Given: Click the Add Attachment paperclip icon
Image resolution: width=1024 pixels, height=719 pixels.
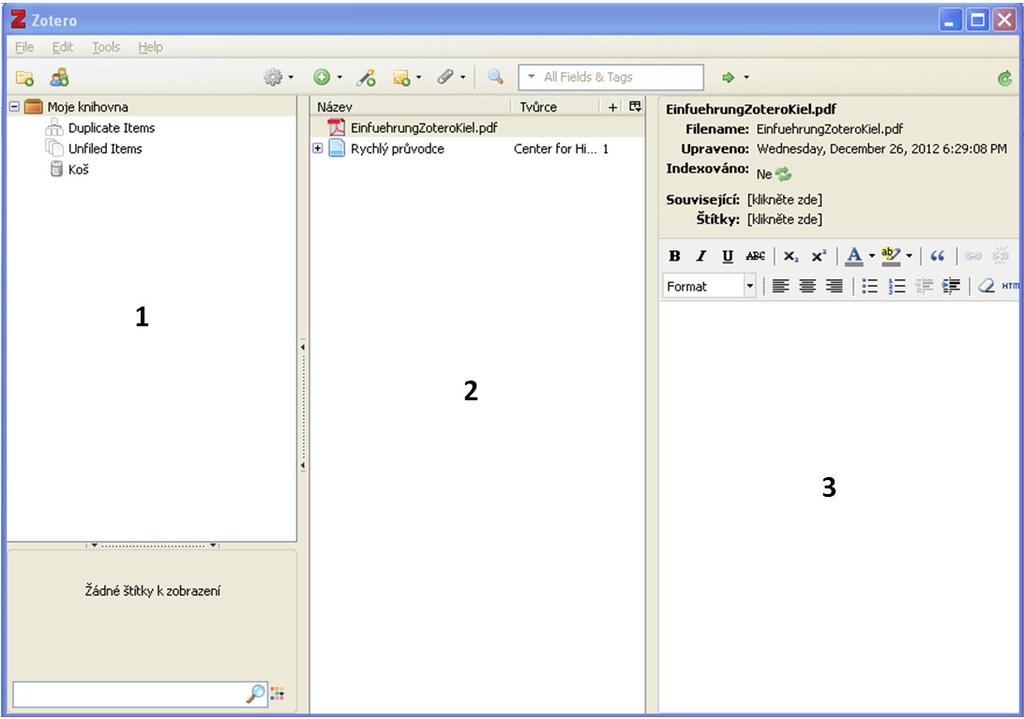Looking at the screenshot, I should [445, 77].
